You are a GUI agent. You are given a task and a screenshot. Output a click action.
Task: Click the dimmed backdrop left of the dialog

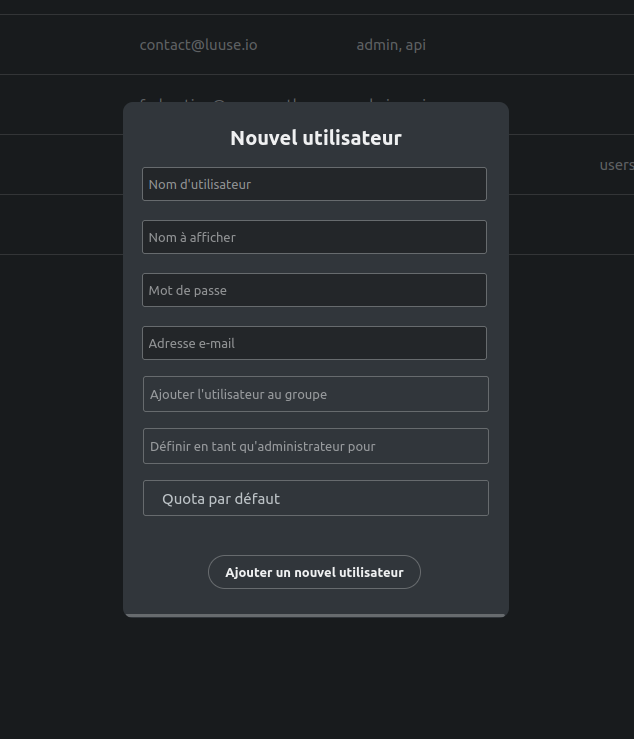point(60,400)
